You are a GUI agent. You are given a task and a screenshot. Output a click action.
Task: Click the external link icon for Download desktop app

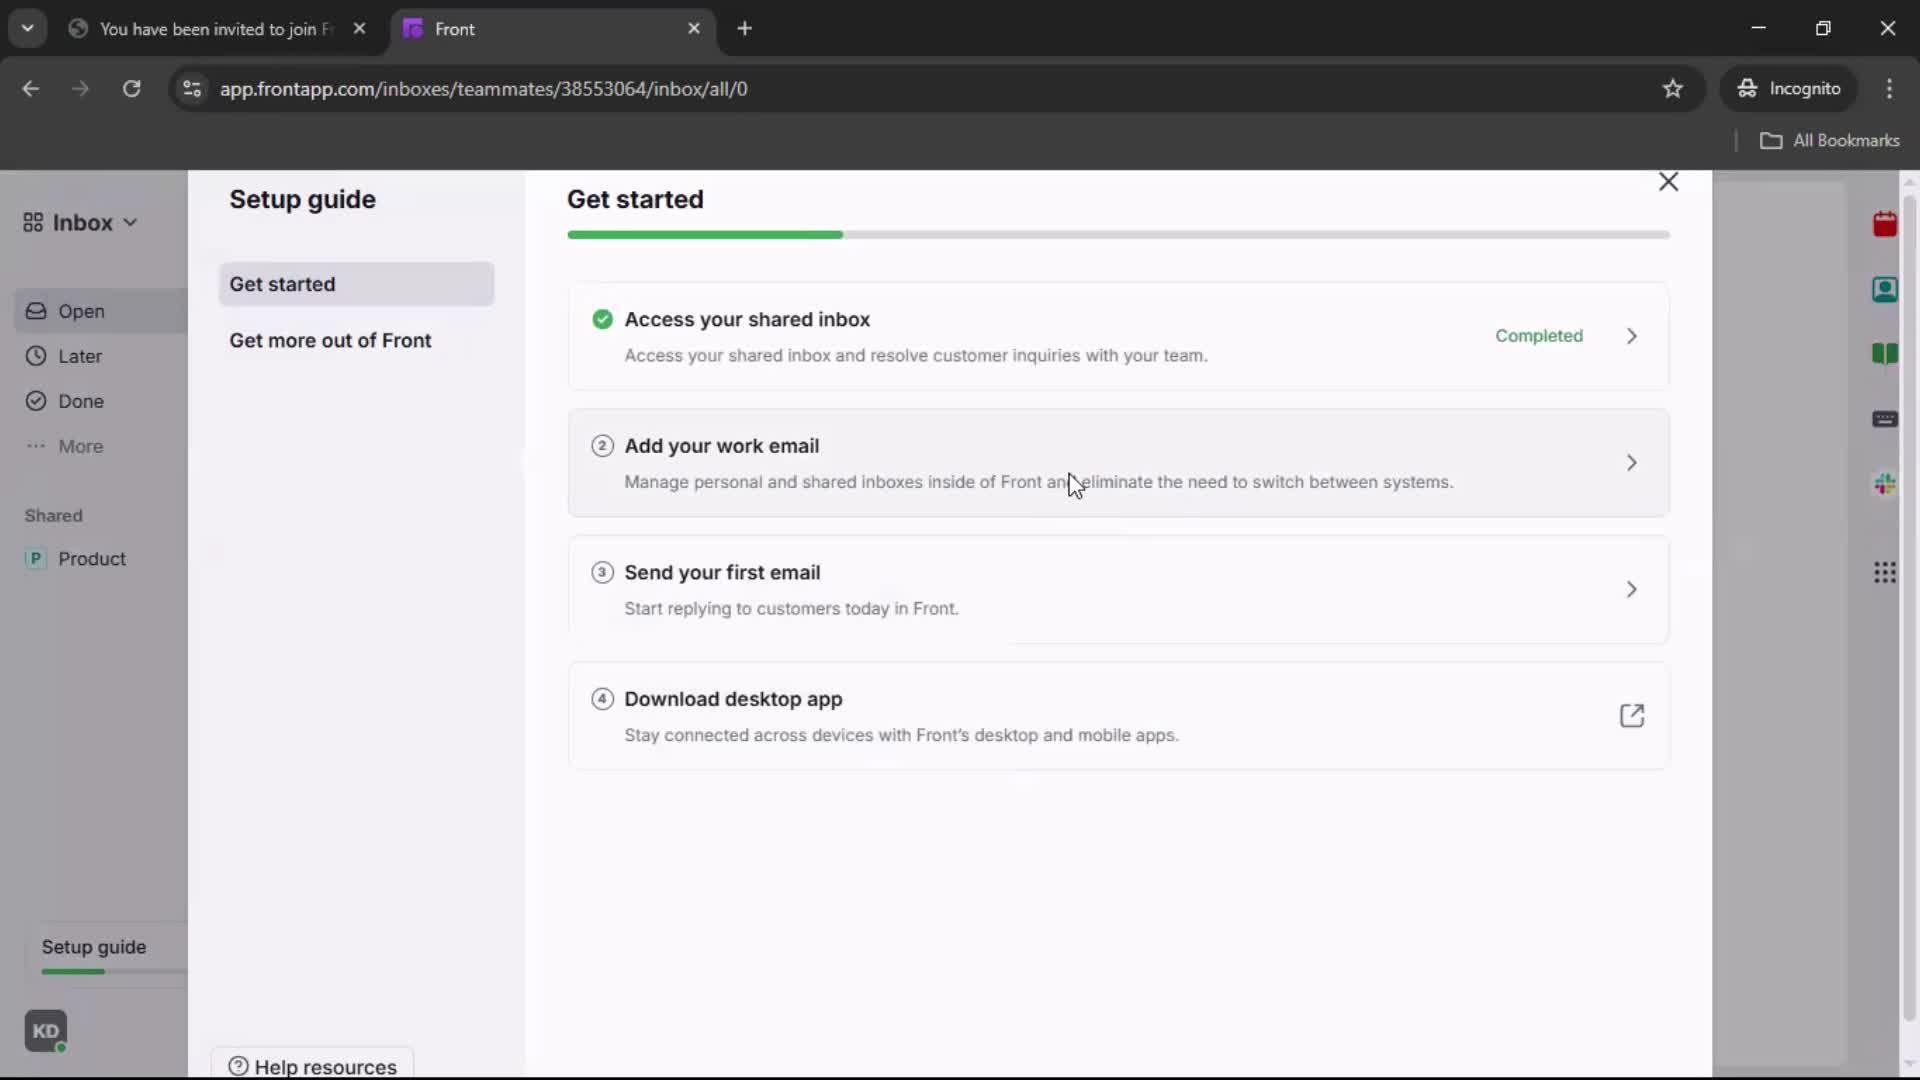1631,716
